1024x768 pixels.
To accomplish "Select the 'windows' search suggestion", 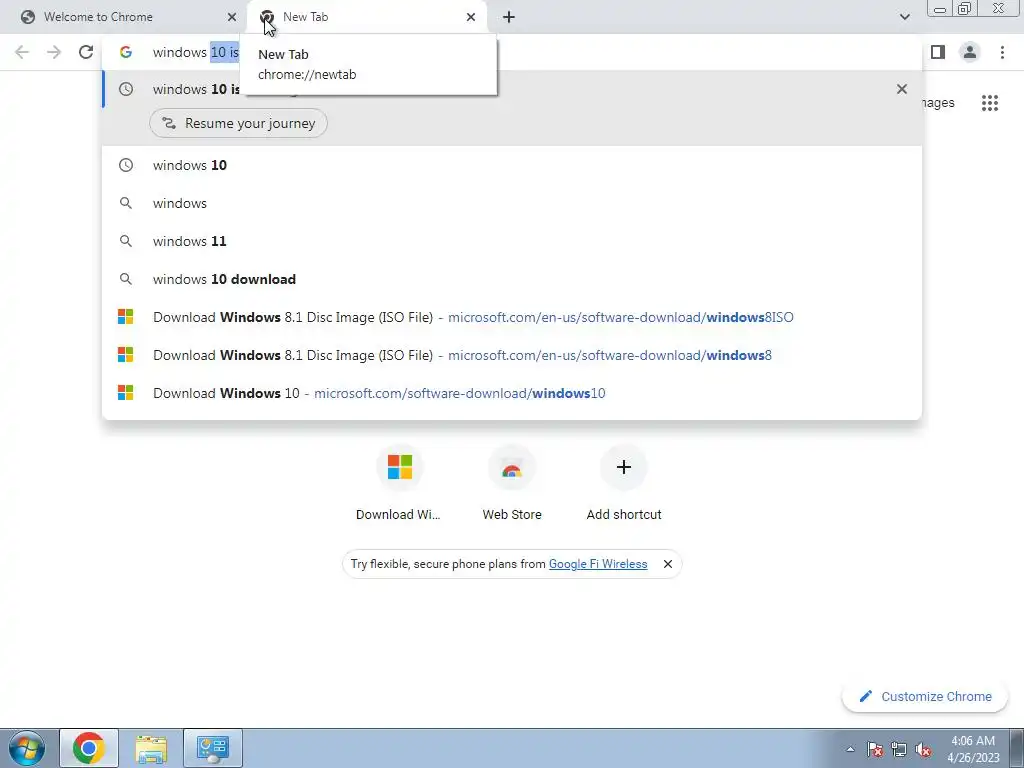I will [x=512, y=203].
